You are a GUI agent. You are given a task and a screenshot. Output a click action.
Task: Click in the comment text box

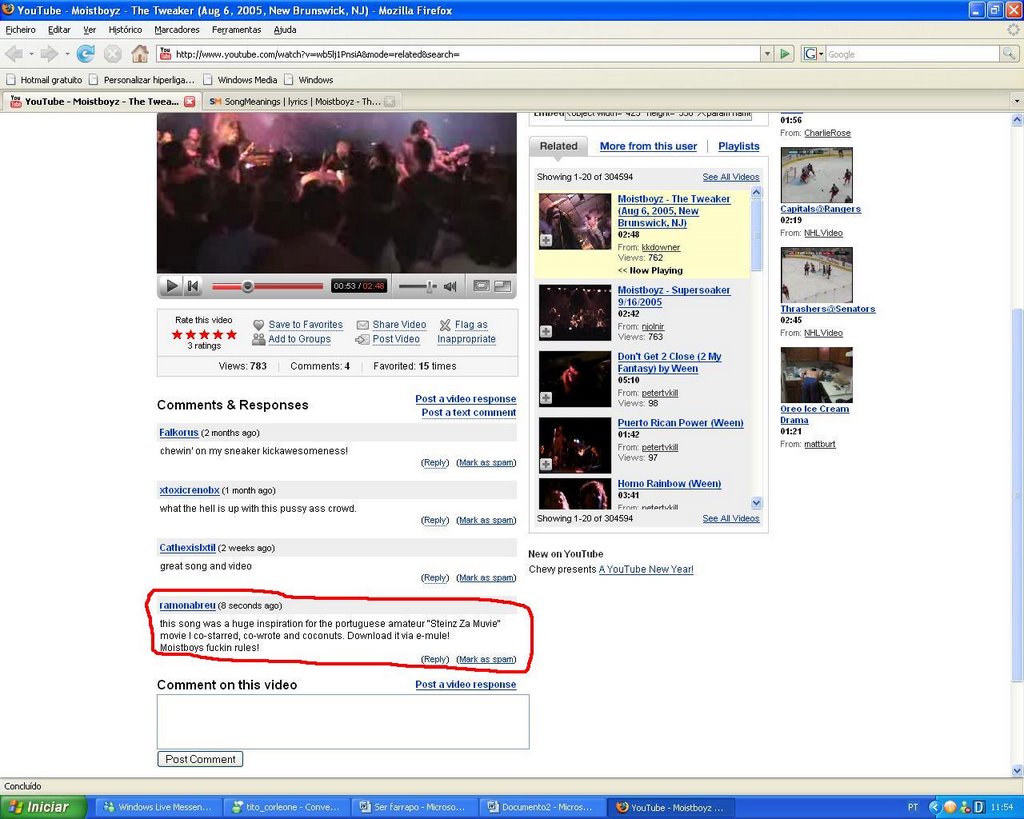click(343, 721)
